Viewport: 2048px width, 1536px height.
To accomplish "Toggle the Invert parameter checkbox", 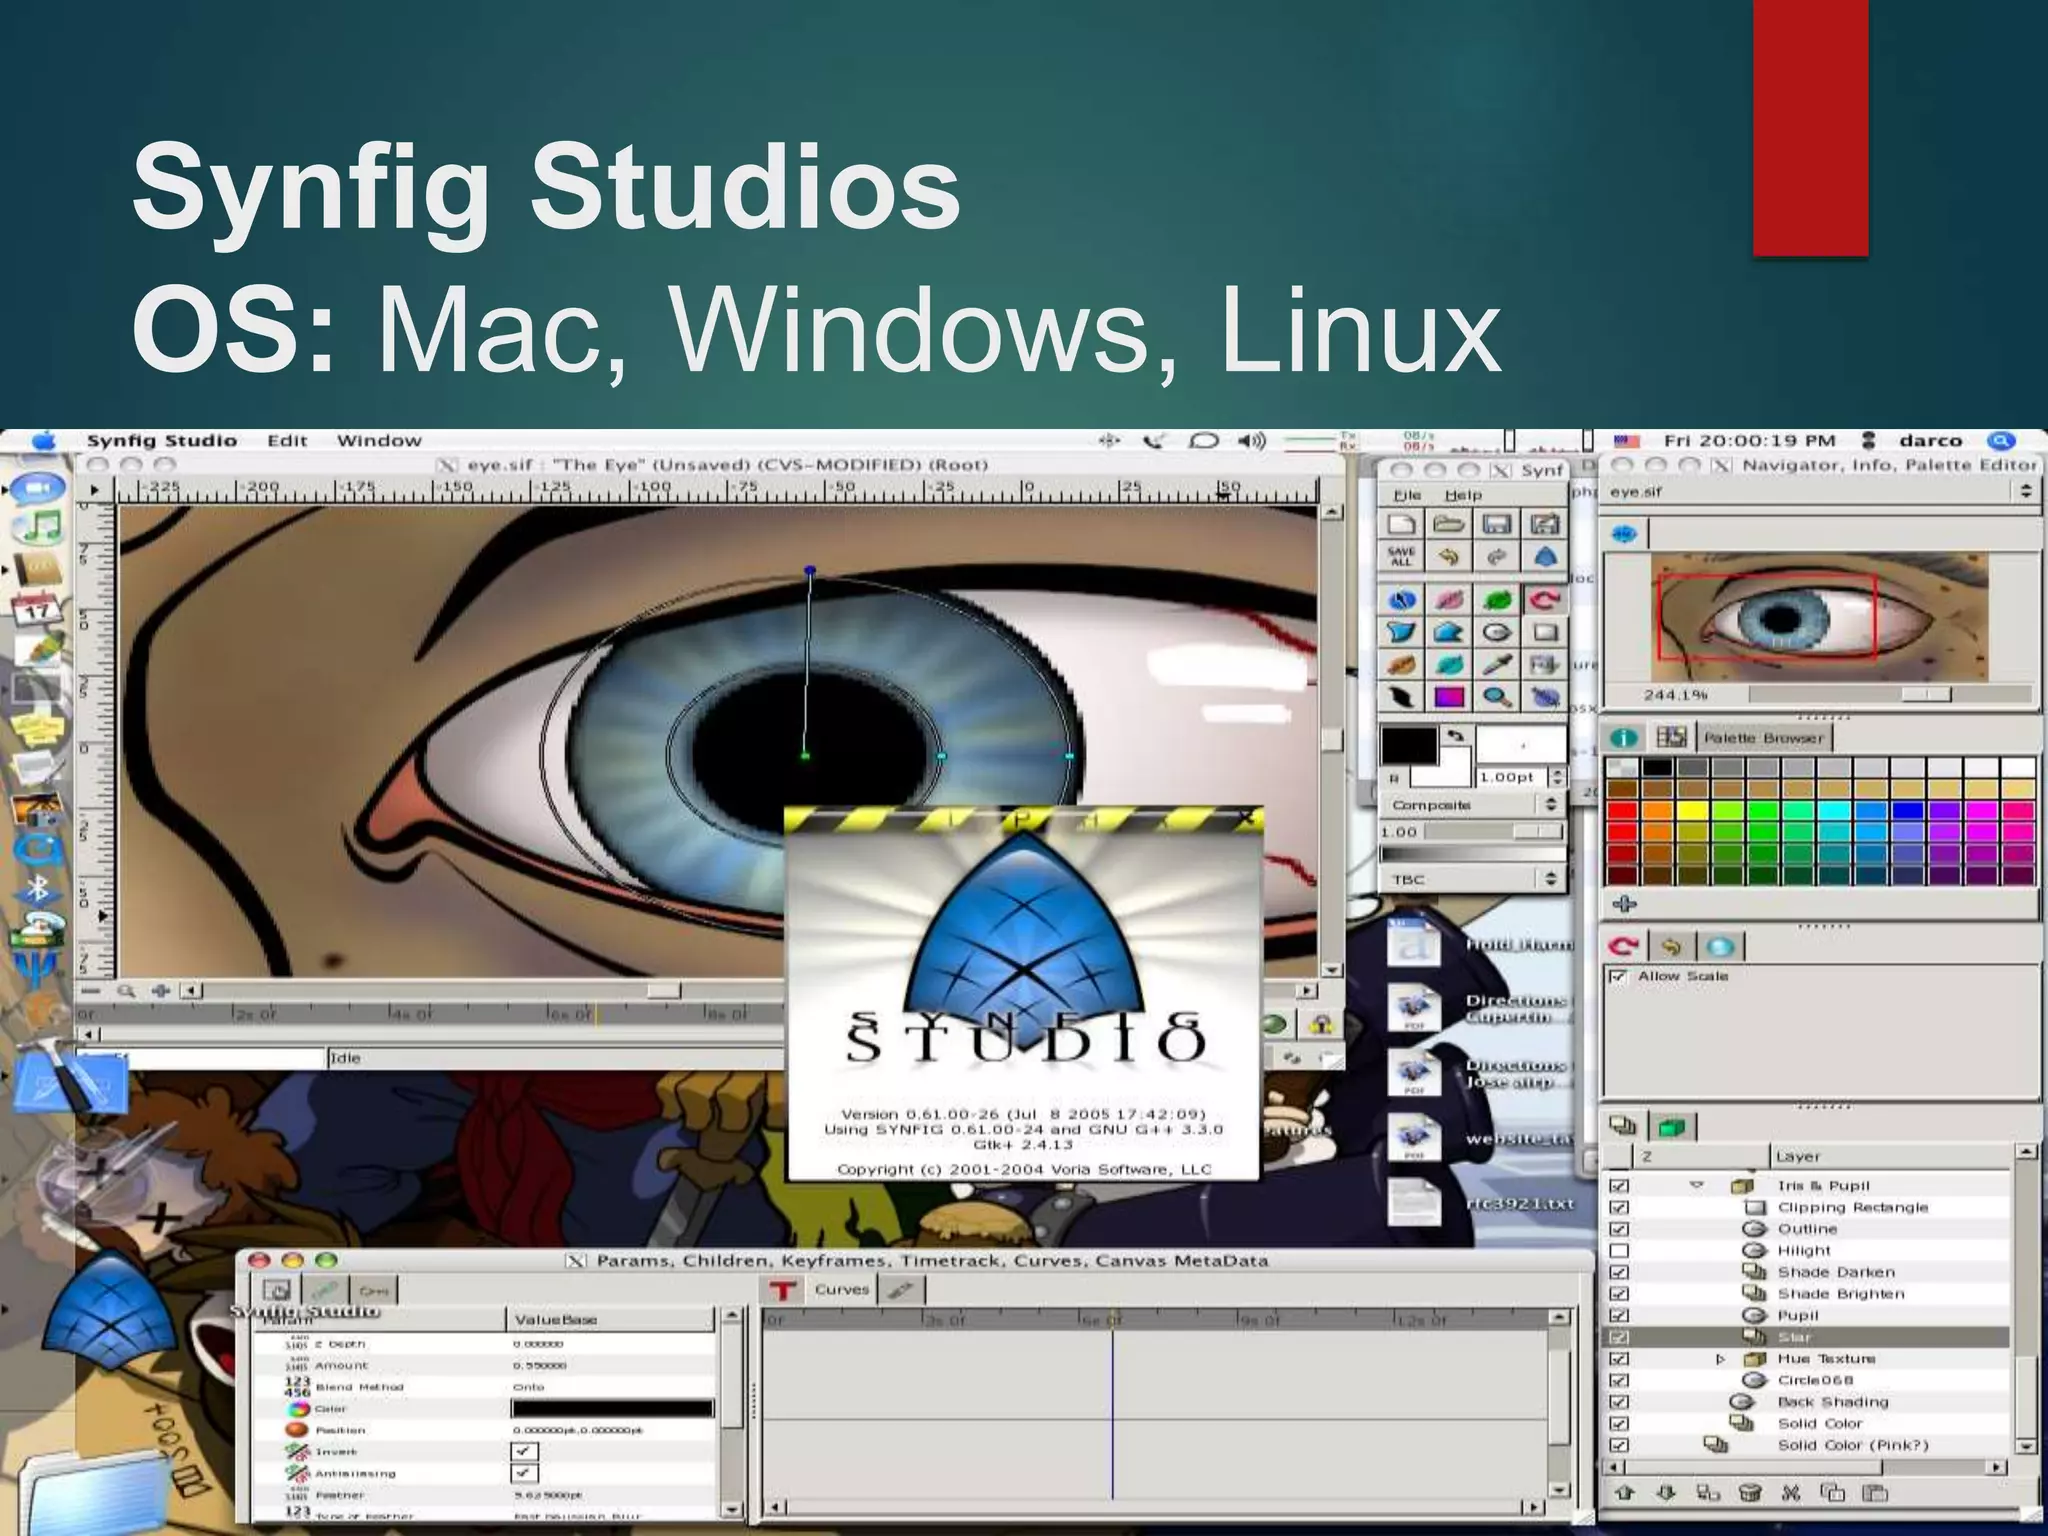I will tap(524, 1451).
